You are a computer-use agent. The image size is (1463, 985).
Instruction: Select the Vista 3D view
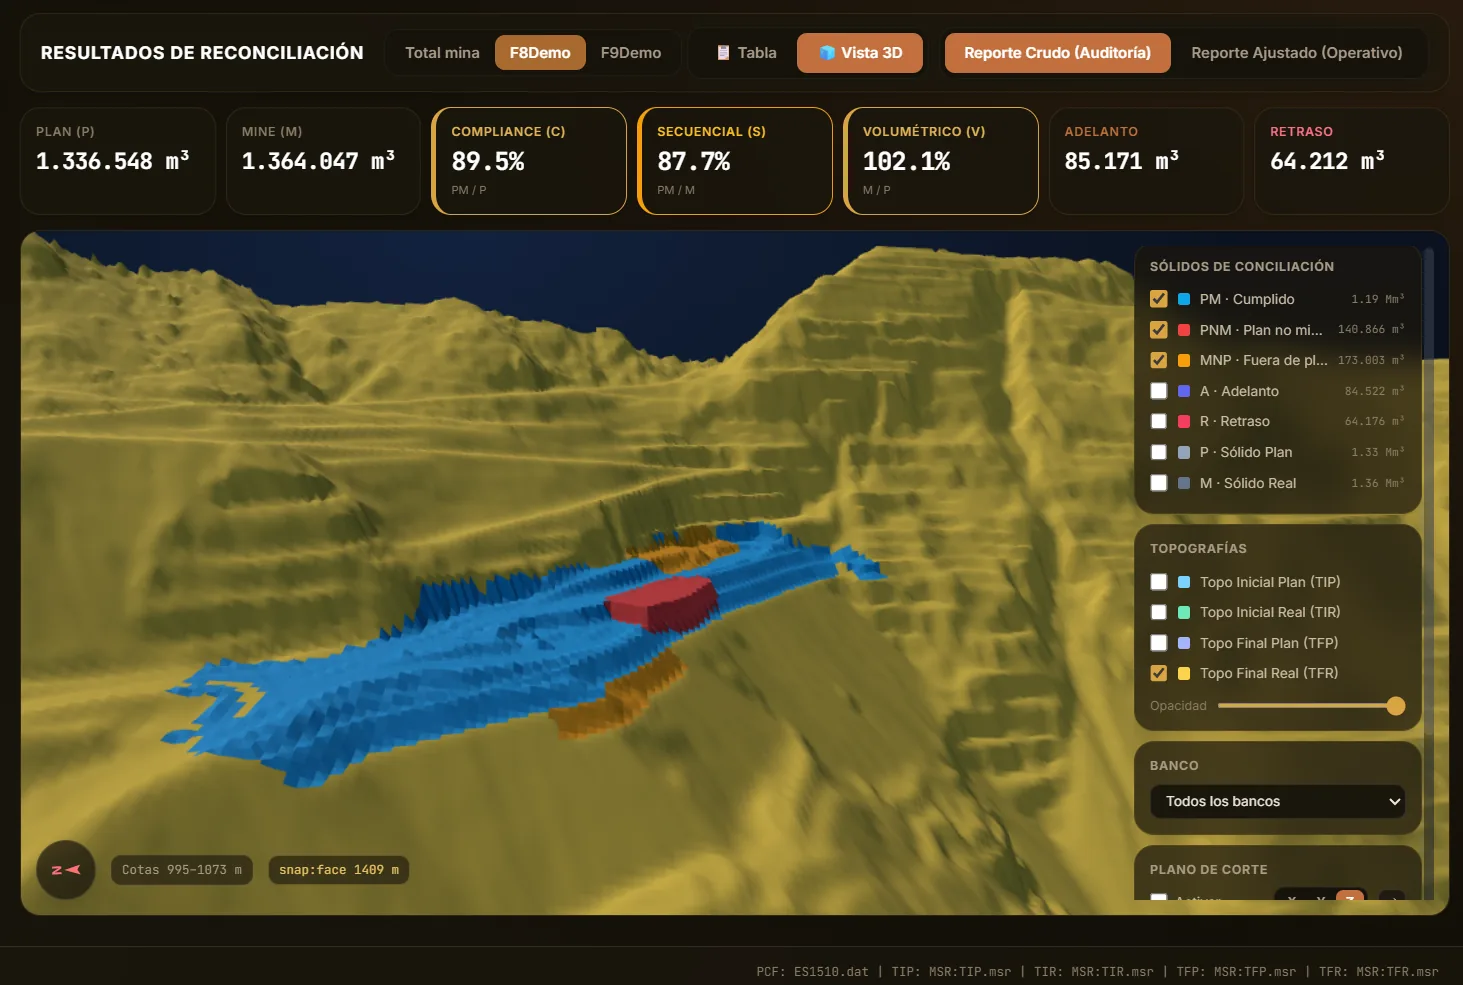[860, 53]
